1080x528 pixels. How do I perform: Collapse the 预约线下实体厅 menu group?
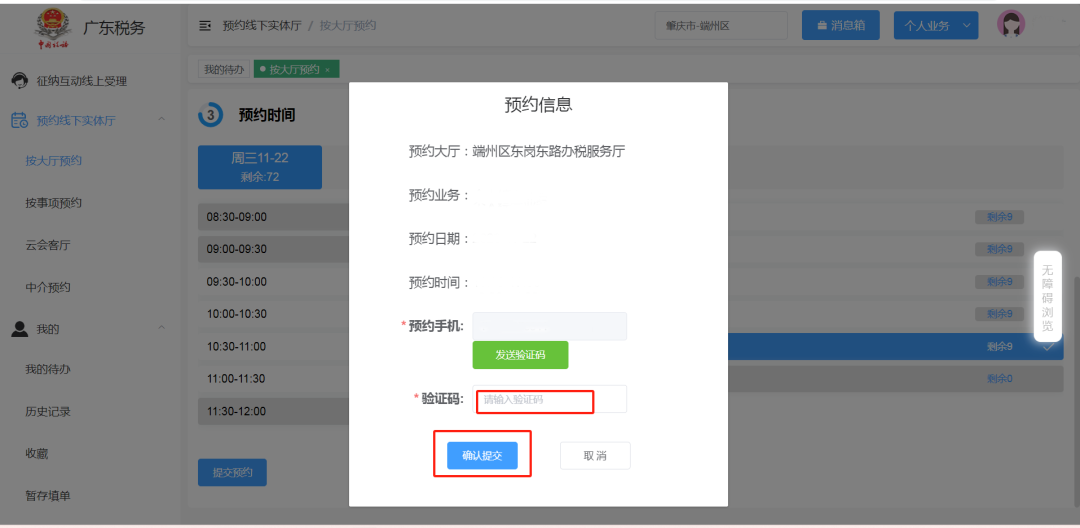point(161,120)
